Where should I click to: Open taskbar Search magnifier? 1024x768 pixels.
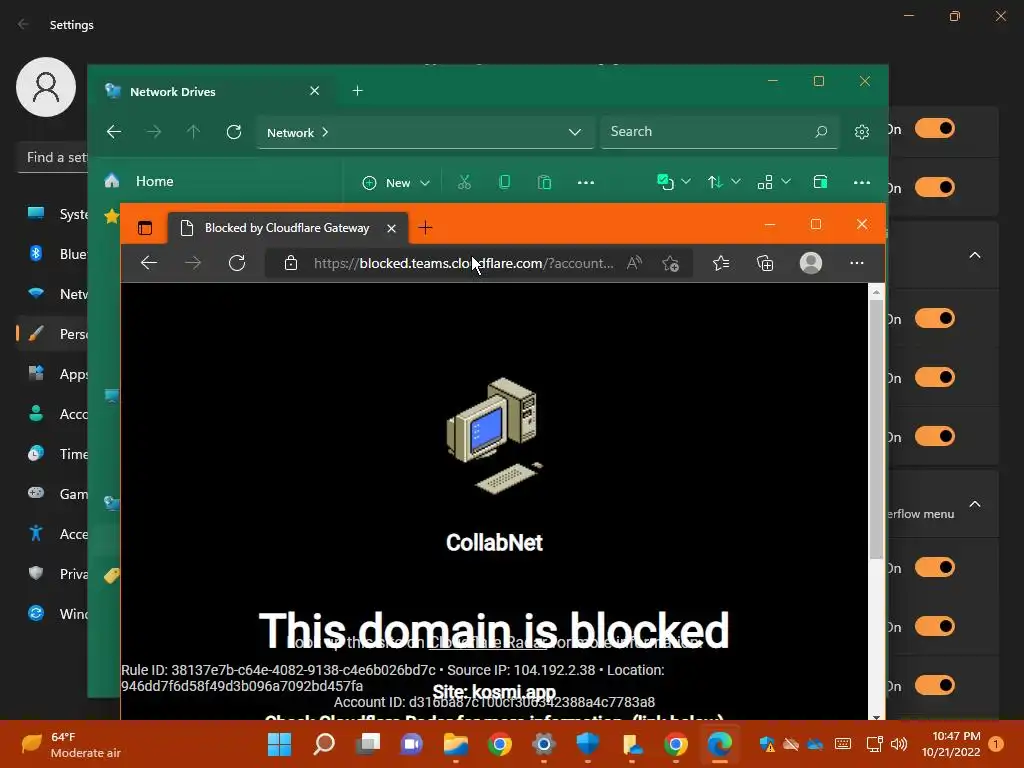pyautogui.click(x=324, y=744)
